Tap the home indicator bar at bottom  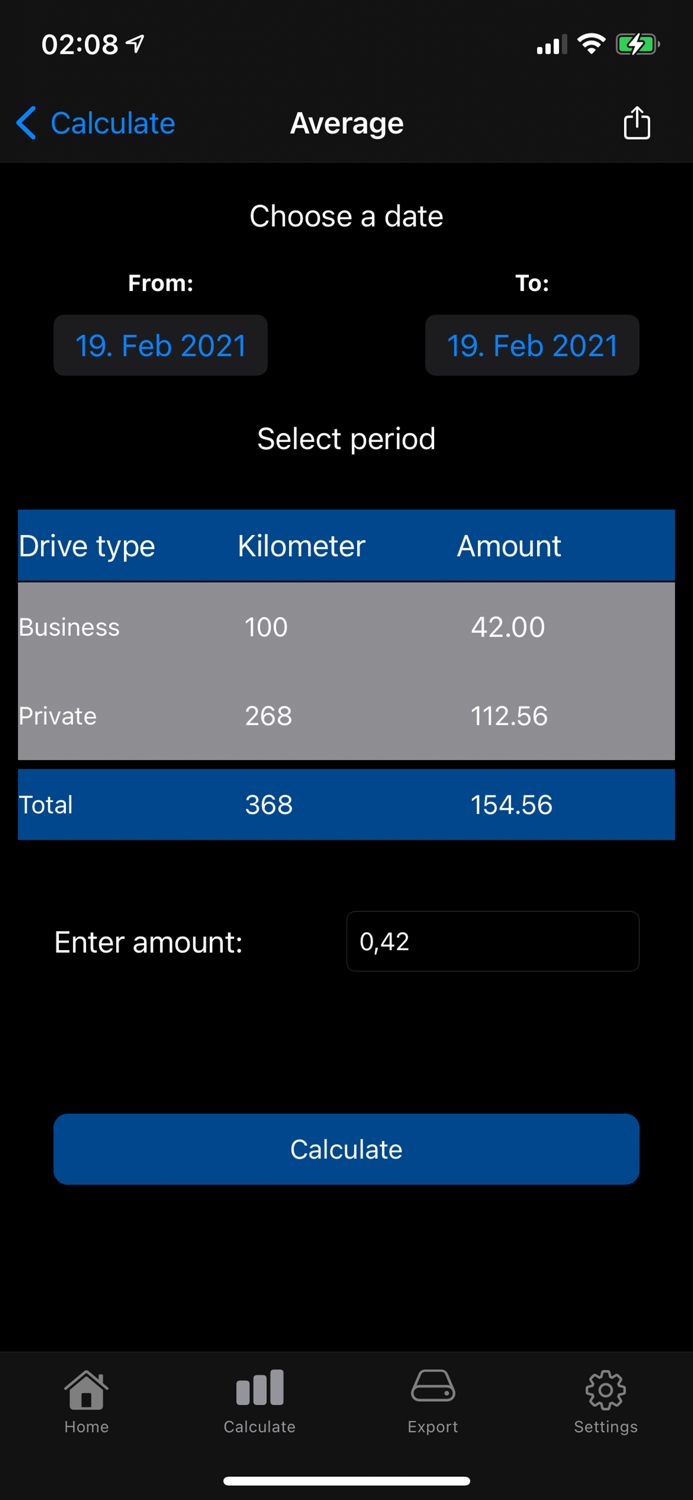pos(346,1481)
